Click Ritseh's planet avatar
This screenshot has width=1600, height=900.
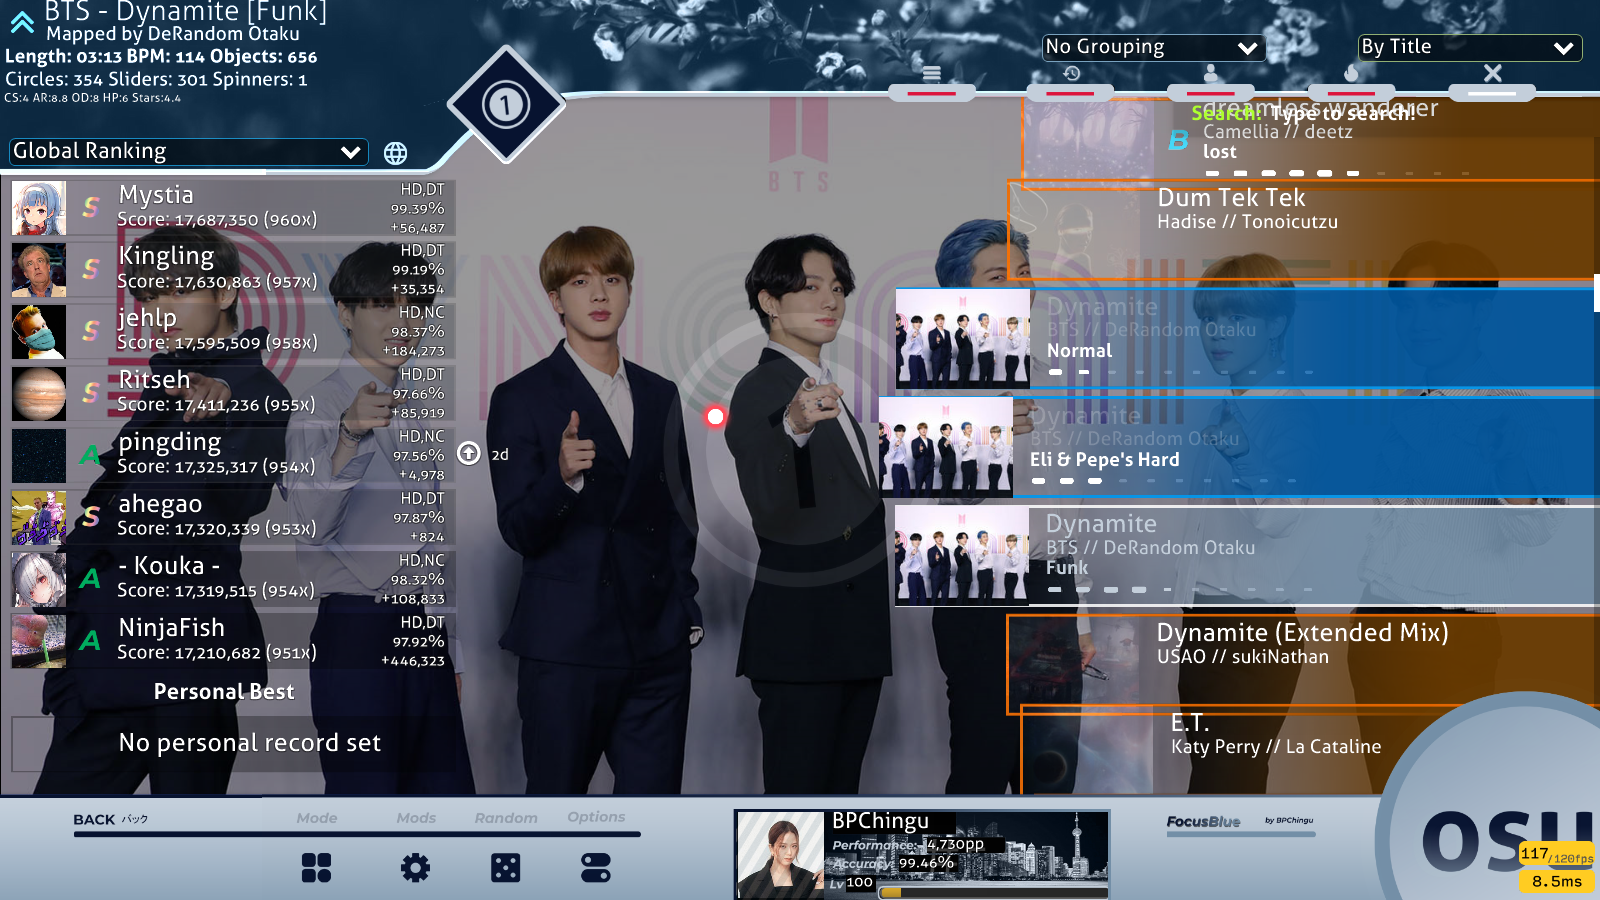pyautogui.click(x=39, y=394)
